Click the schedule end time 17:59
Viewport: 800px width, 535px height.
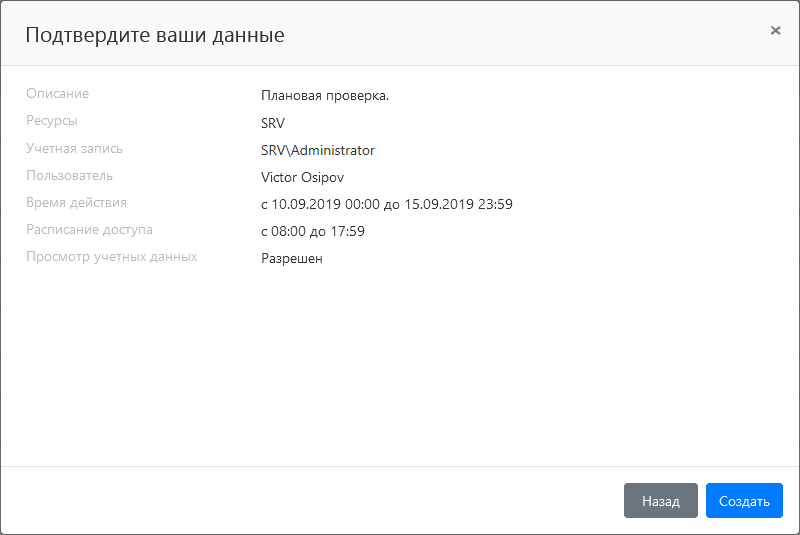(347, 231)
